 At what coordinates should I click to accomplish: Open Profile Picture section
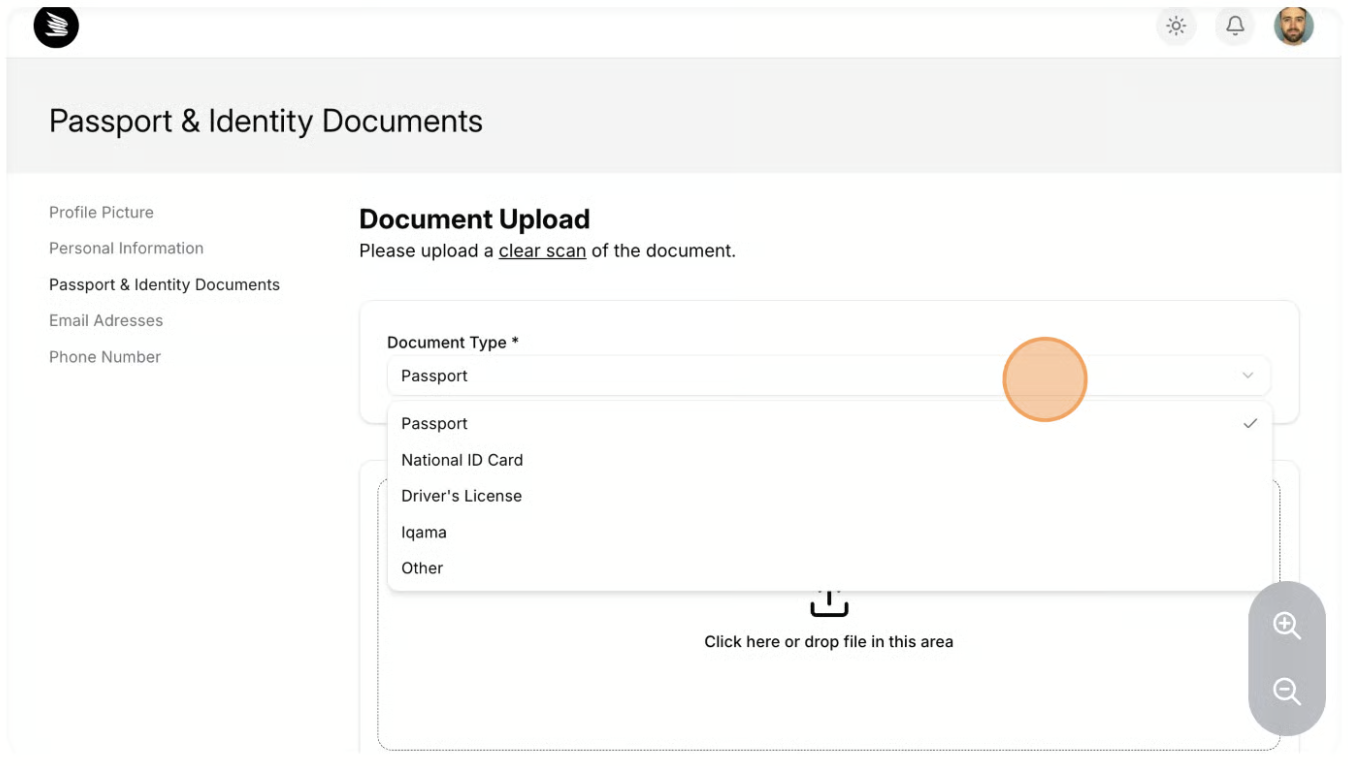pyautogui.click(x=101, y=212)
